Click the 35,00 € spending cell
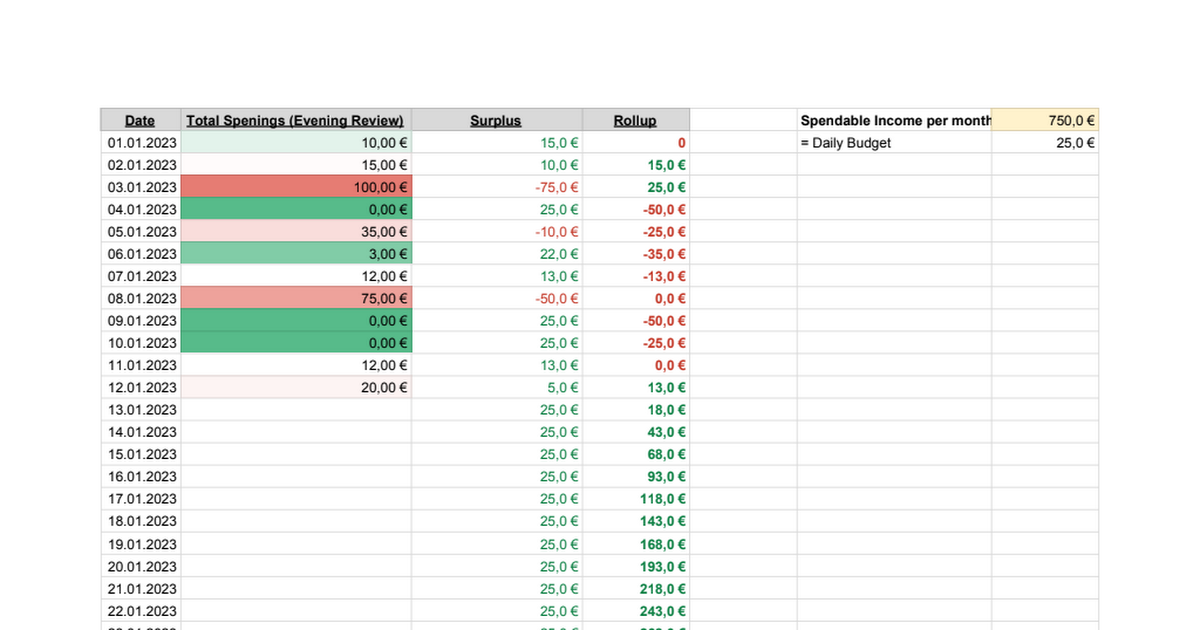 click(x=296, y=232)
